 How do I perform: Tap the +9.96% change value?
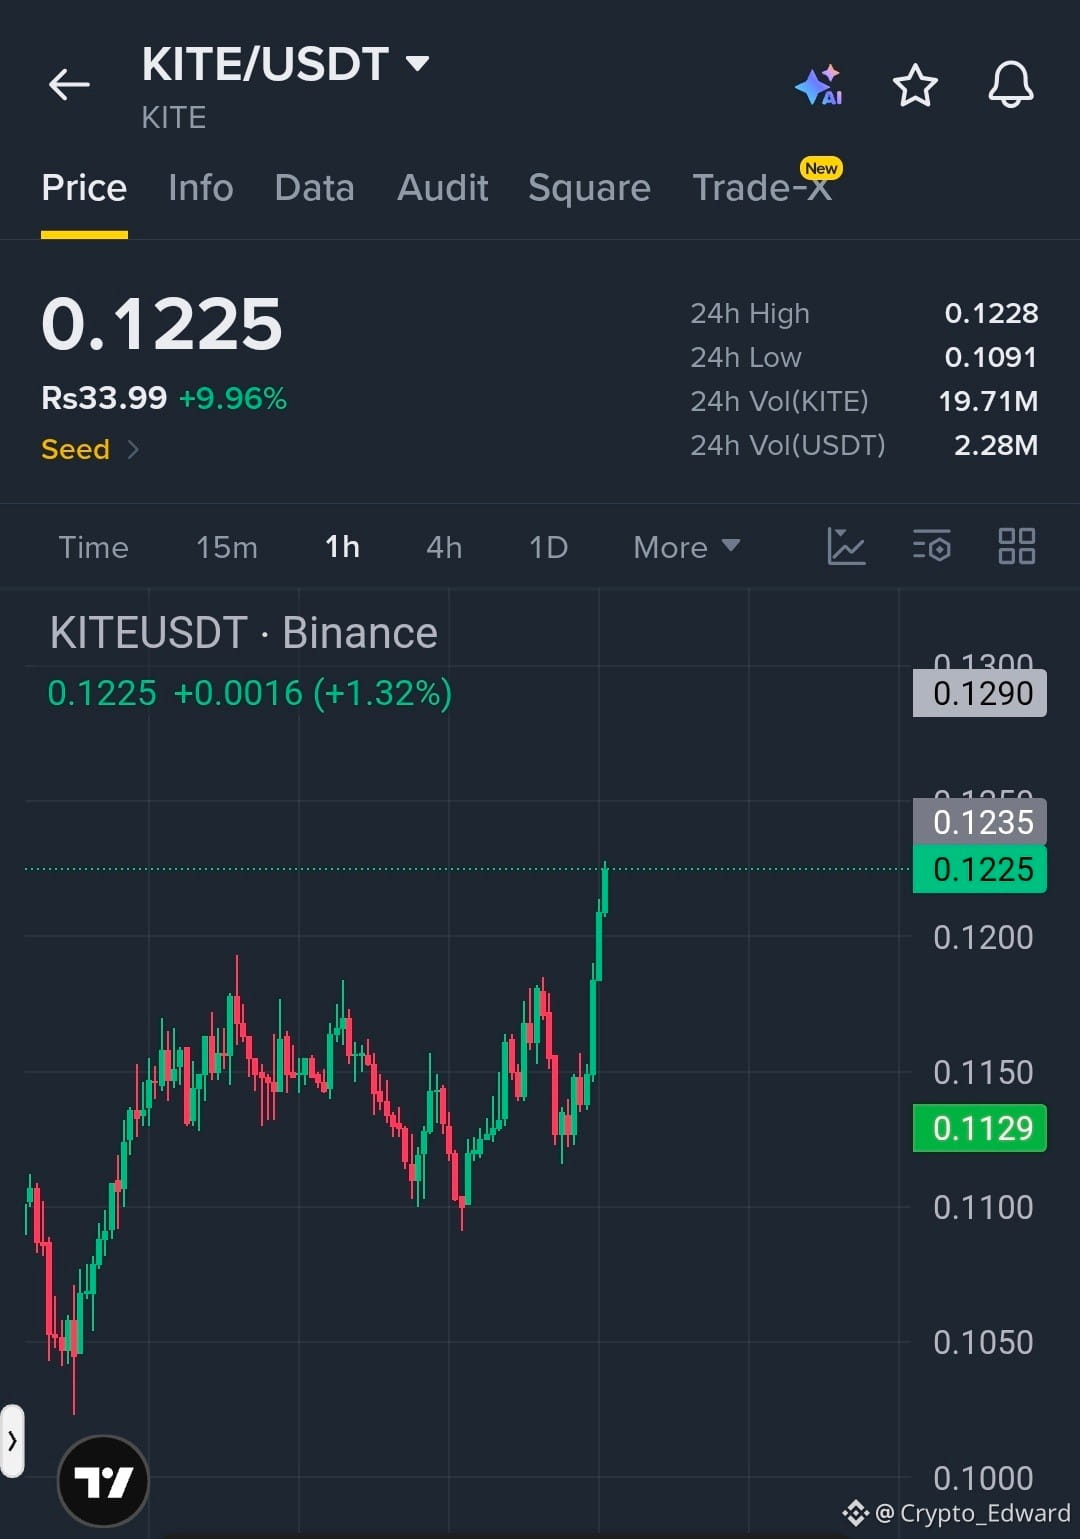pyautogui.click(x=233, y=399)
